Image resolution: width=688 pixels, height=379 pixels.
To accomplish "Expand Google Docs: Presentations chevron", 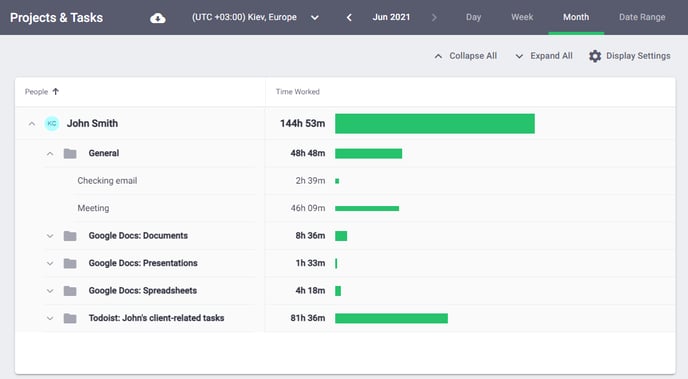I will [x=50, y=263].
